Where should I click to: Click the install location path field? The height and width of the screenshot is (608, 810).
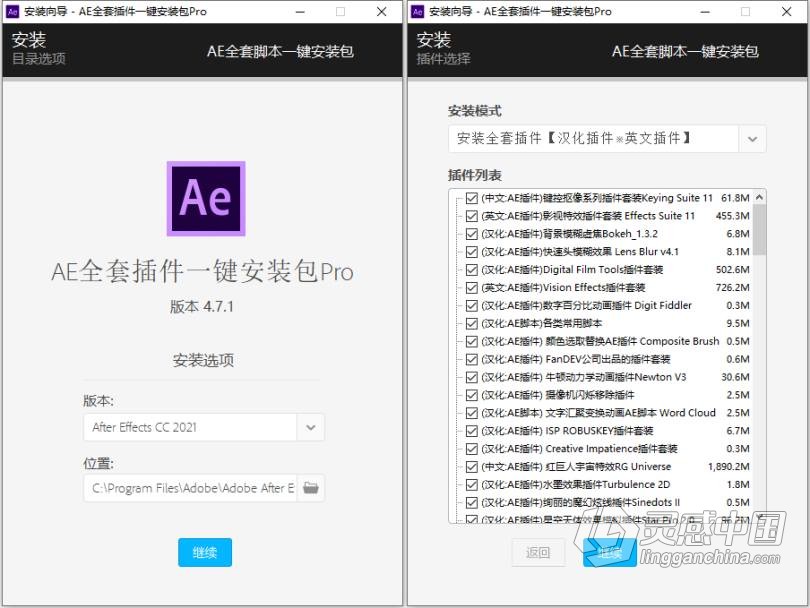pyautogui.click(x=190, y=488)
